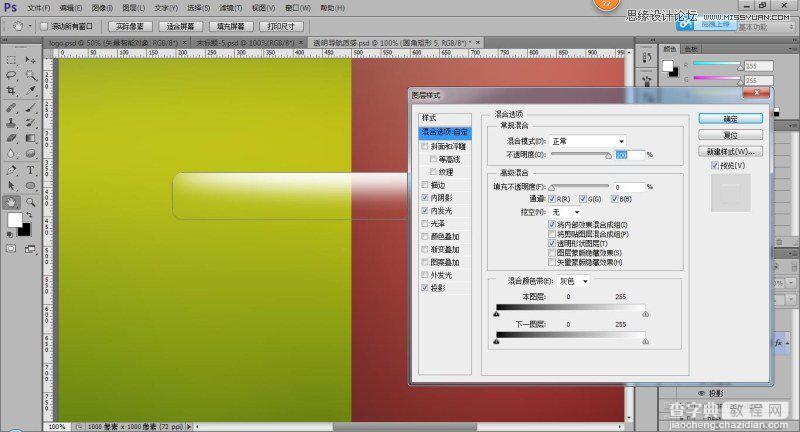
Task: Open the 文件(F) menu
Action: click(x=39, y=8)
